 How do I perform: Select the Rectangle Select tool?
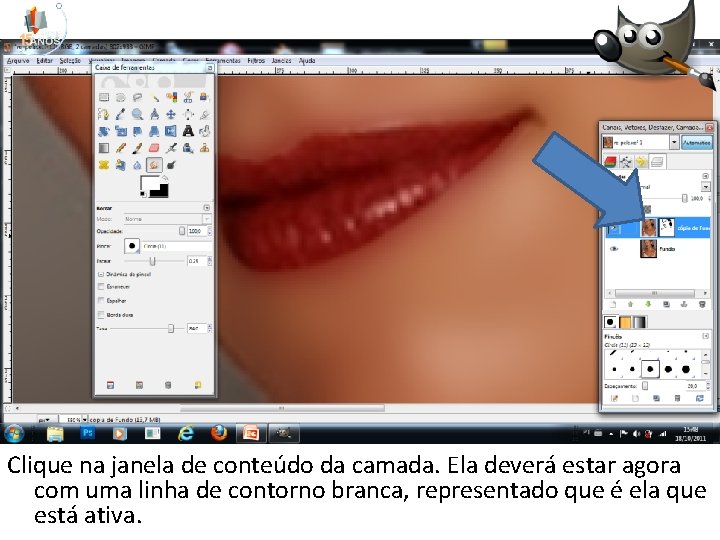(104, 97)
